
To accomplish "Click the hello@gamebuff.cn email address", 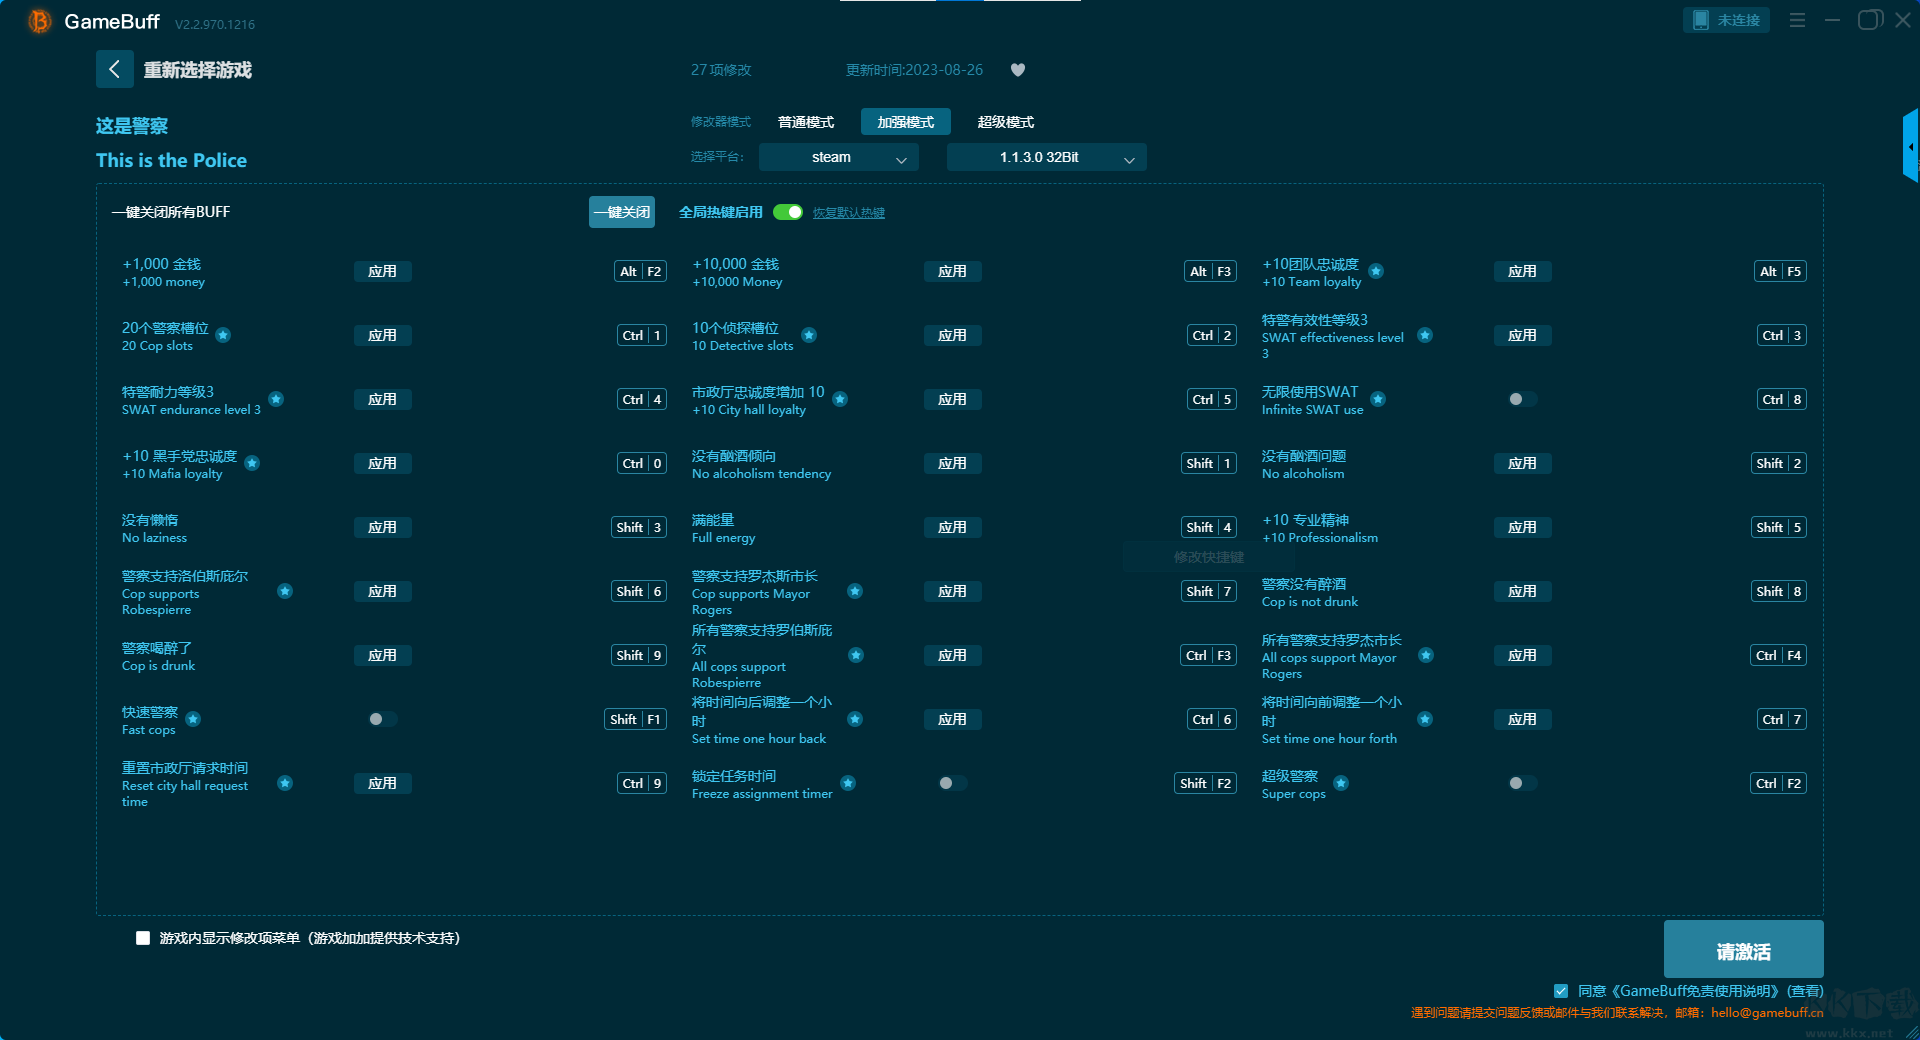I will point(1767,1013).
